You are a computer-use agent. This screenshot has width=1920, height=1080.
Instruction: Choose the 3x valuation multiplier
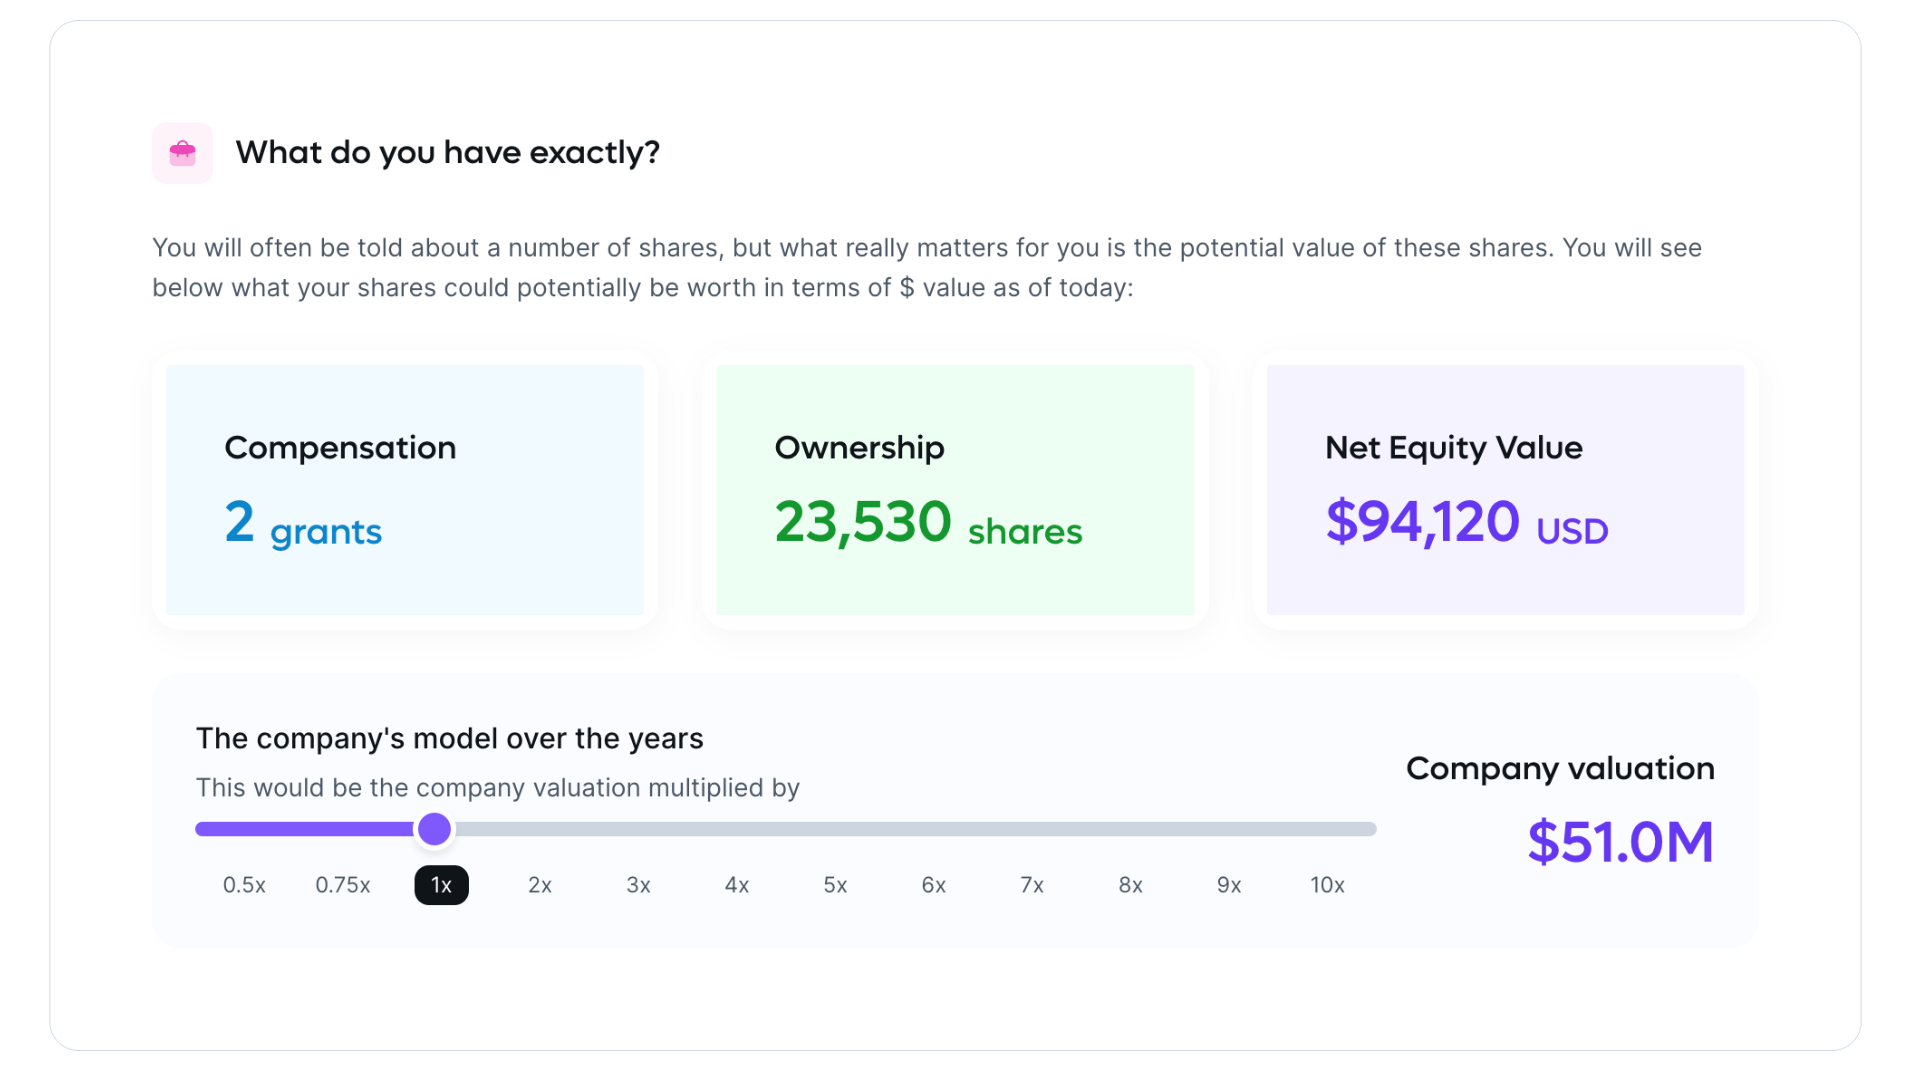[638, 885]
